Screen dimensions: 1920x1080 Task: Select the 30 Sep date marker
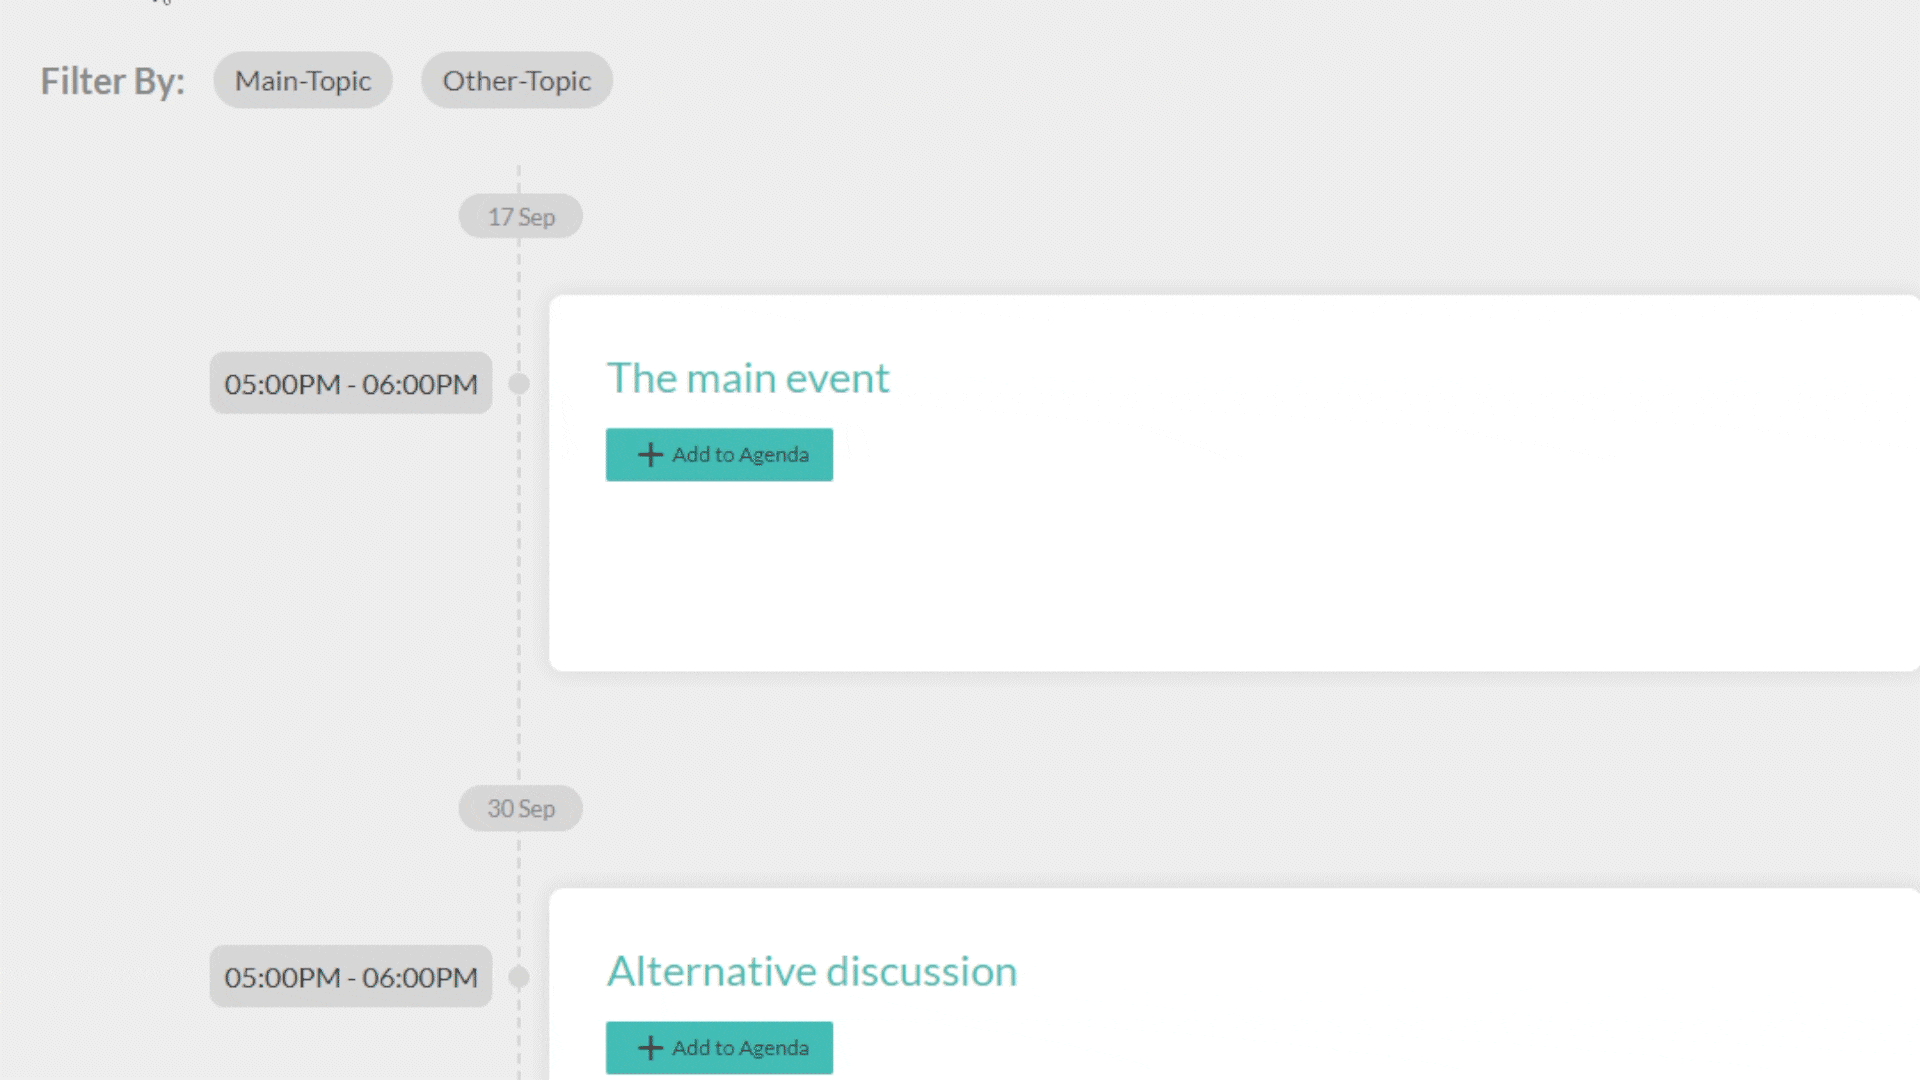coord(520,808)
